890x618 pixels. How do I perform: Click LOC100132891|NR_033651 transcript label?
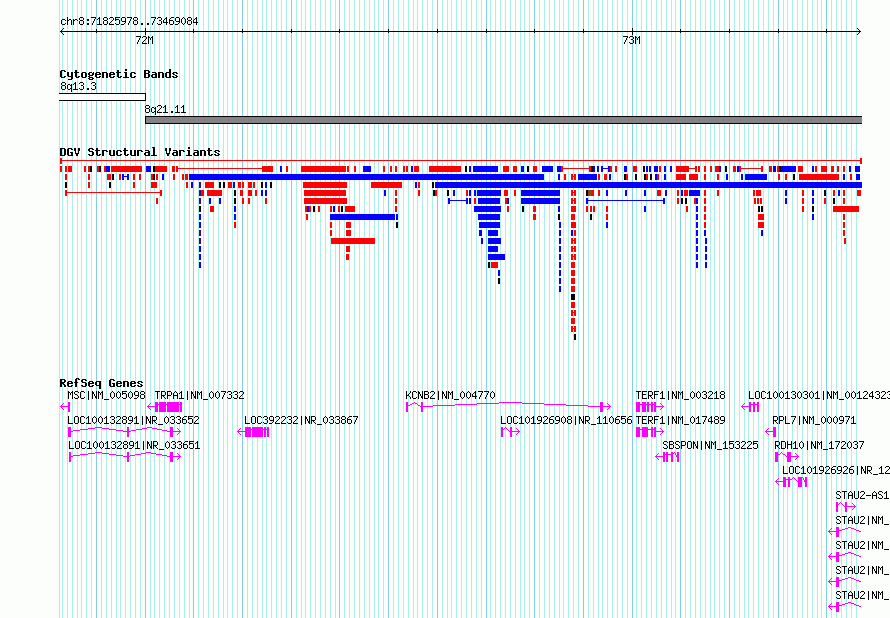point(134,445)
